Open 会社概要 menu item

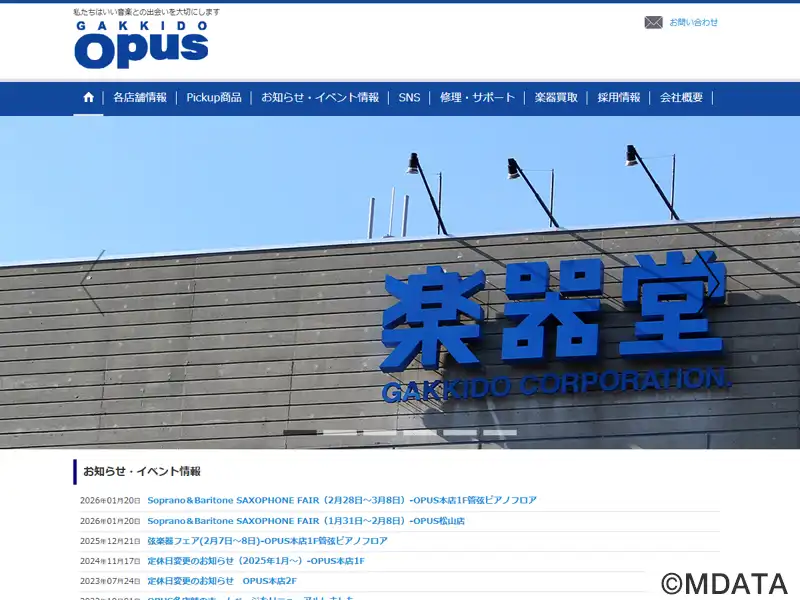coord(681,97)
